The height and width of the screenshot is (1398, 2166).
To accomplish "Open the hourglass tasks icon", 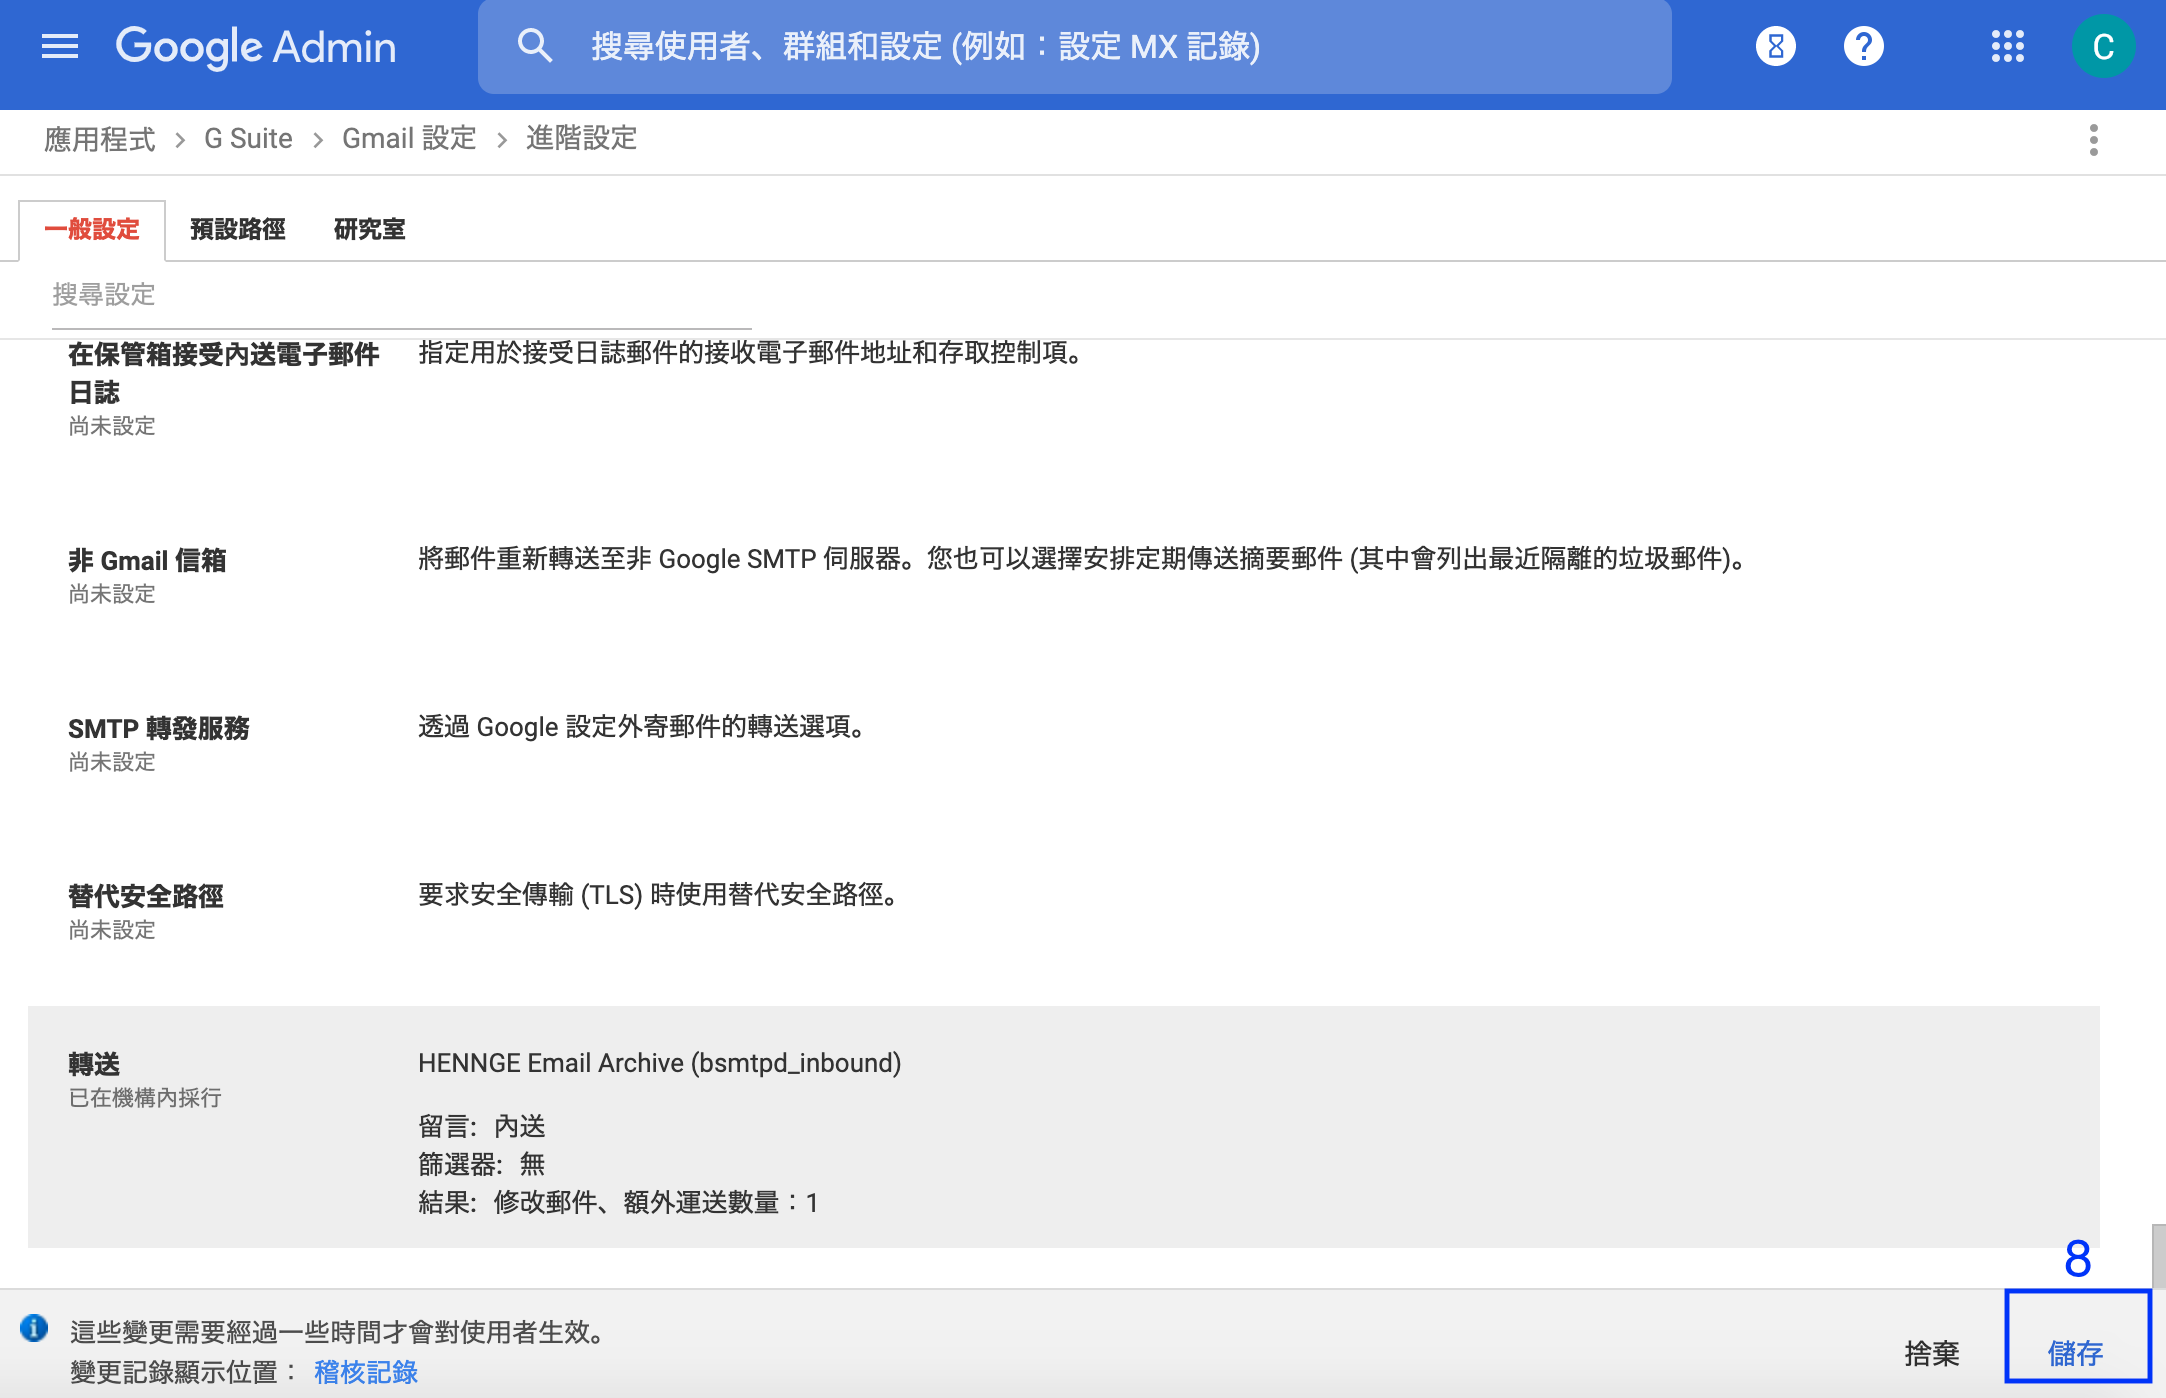I will [1776, 46].
